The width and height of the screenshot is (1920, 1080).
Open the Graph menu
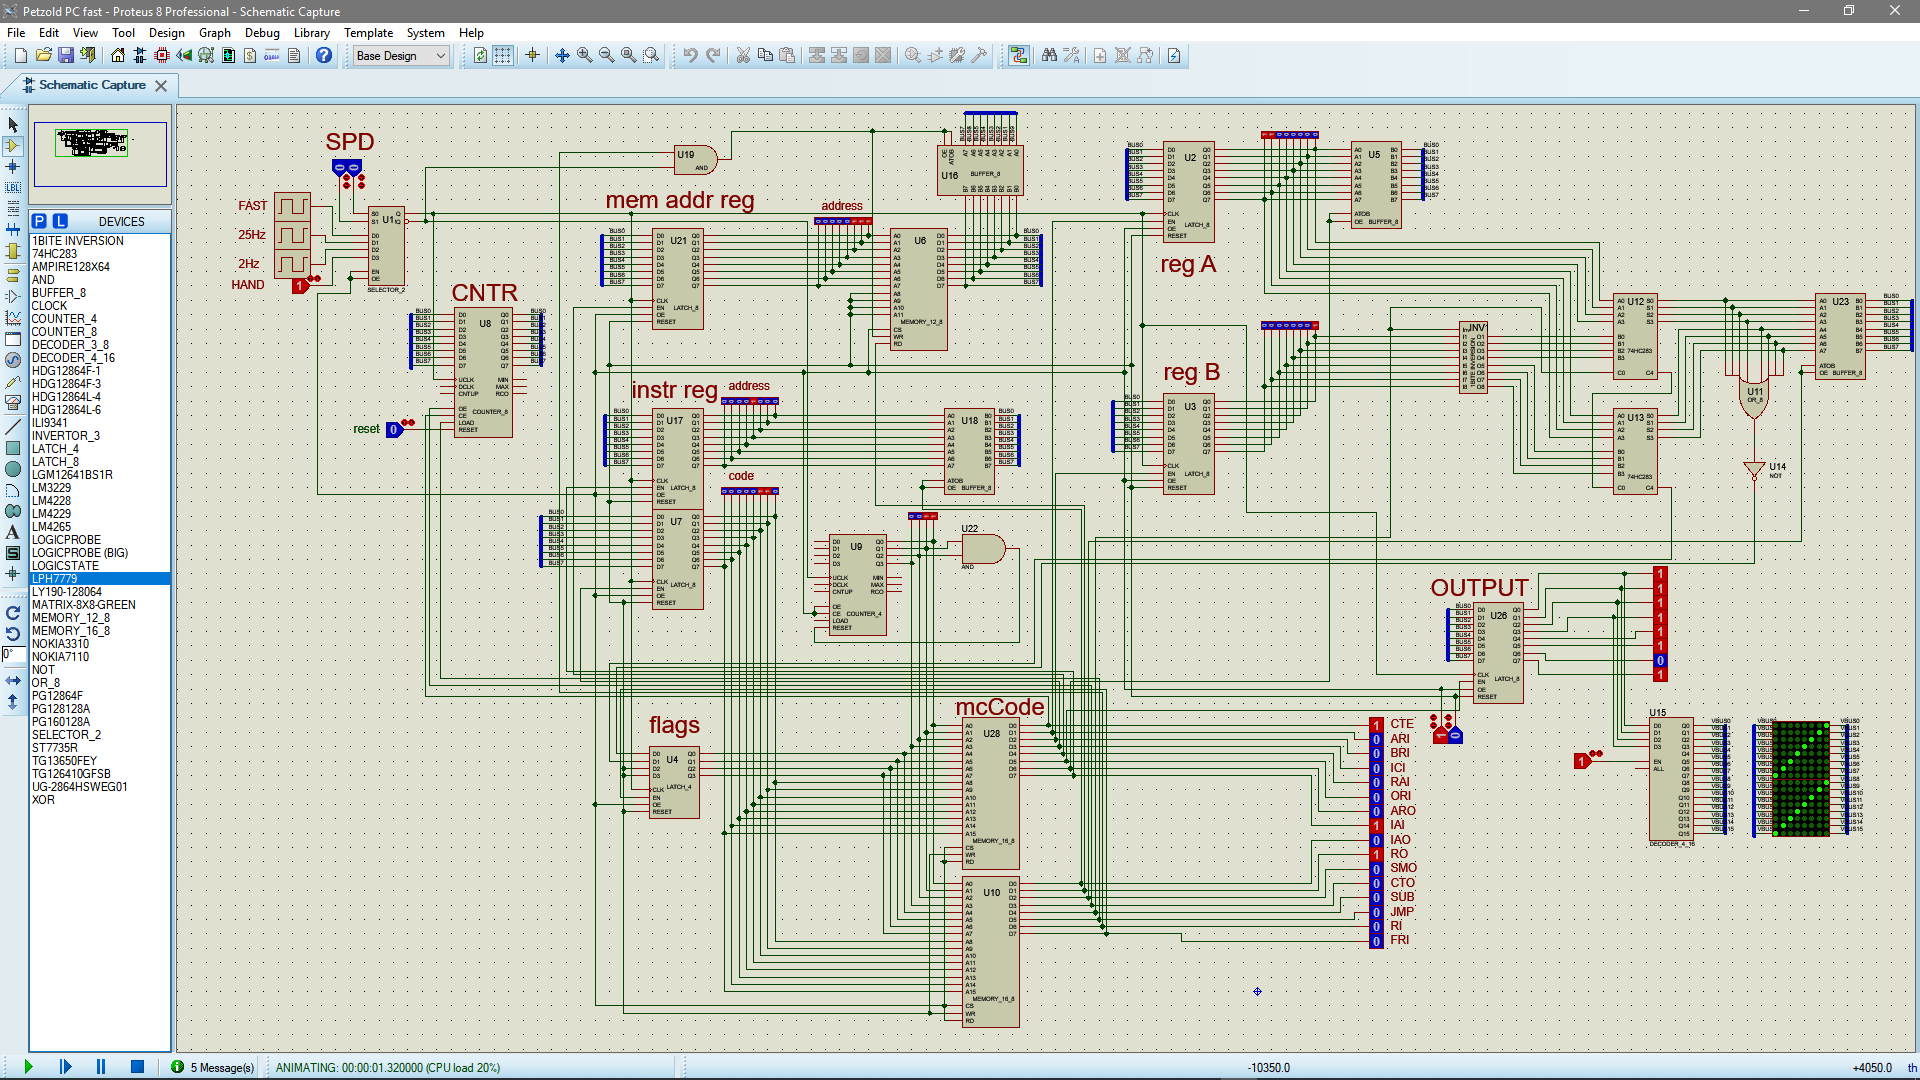(215, 33)
